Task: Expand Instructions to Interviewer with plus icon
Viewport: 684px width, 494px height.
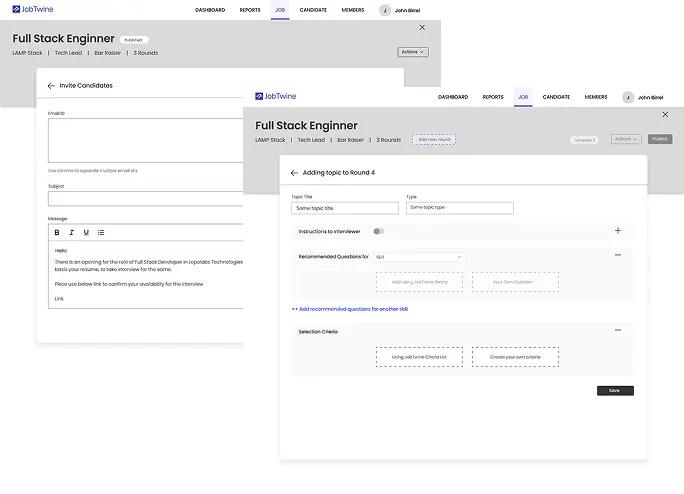Action: (617, 231)
